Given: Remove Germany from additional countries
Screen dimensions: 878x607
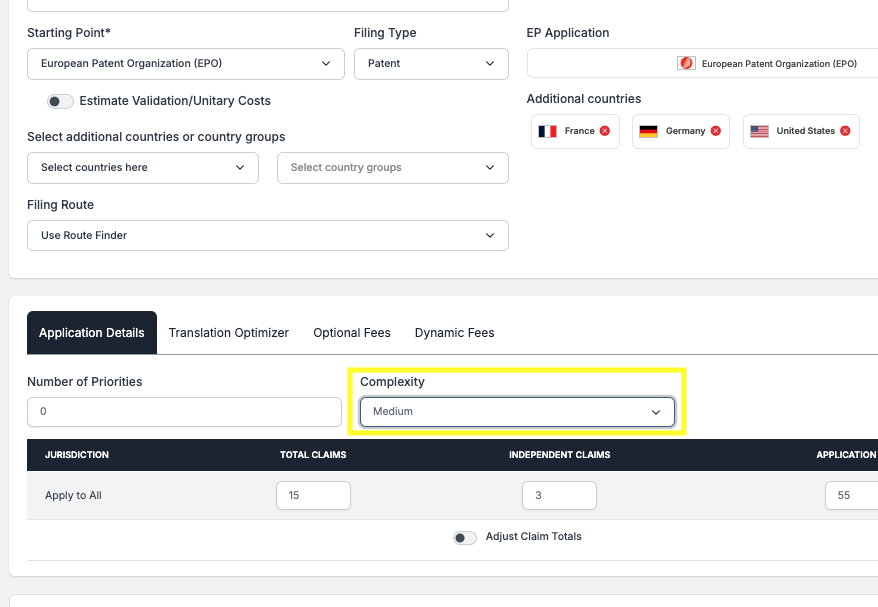Looking at the screenshot, I should click(716, 131).
